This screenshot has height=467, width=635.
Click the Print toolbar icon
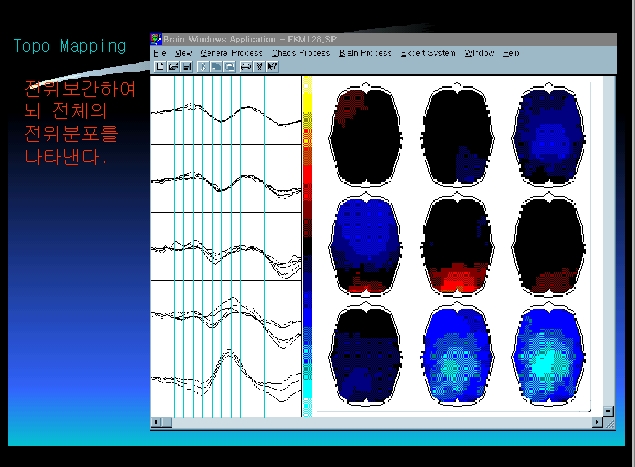[x=246, y=66]
